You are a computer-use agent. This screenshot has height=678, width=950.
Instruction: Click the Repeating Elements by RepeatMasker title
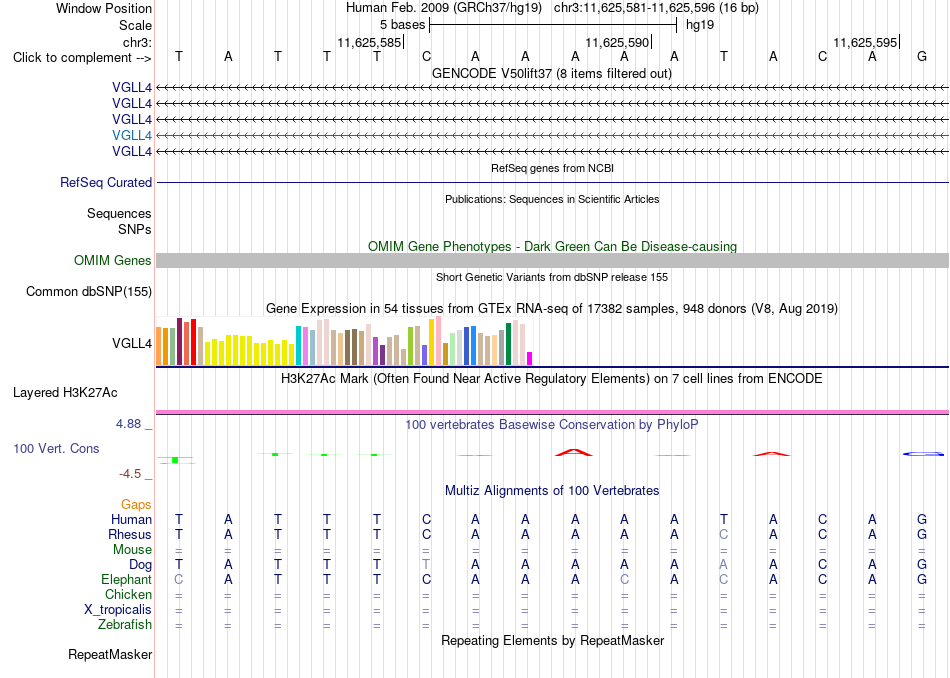[x=552, y=640]
